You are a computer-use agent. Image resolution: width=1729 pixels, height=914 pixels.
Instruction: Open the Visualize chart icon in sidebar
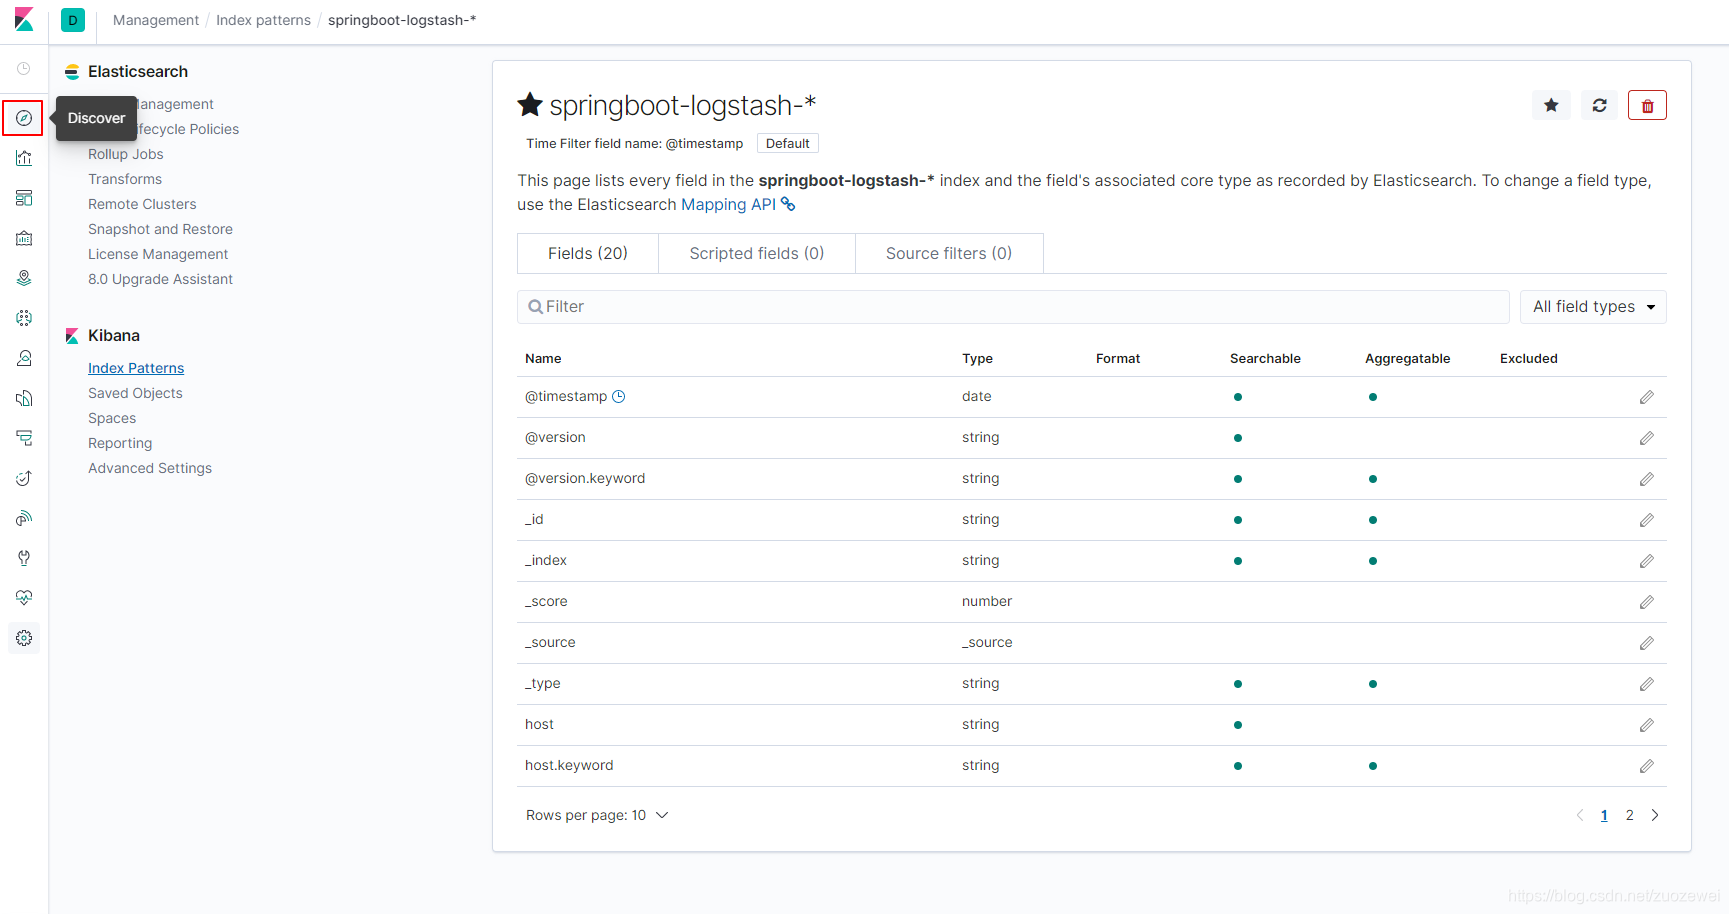coord(24,158)
